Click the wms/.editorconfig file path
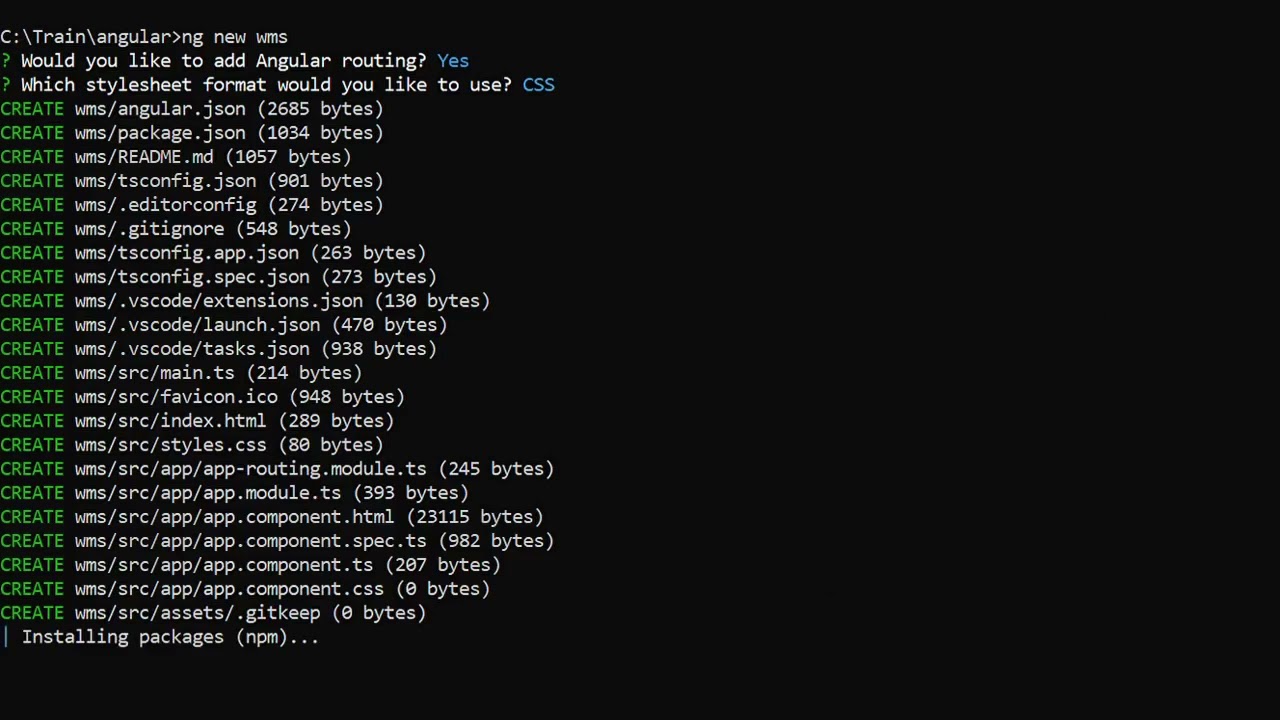1280x720 pixels. click(165, 205)
